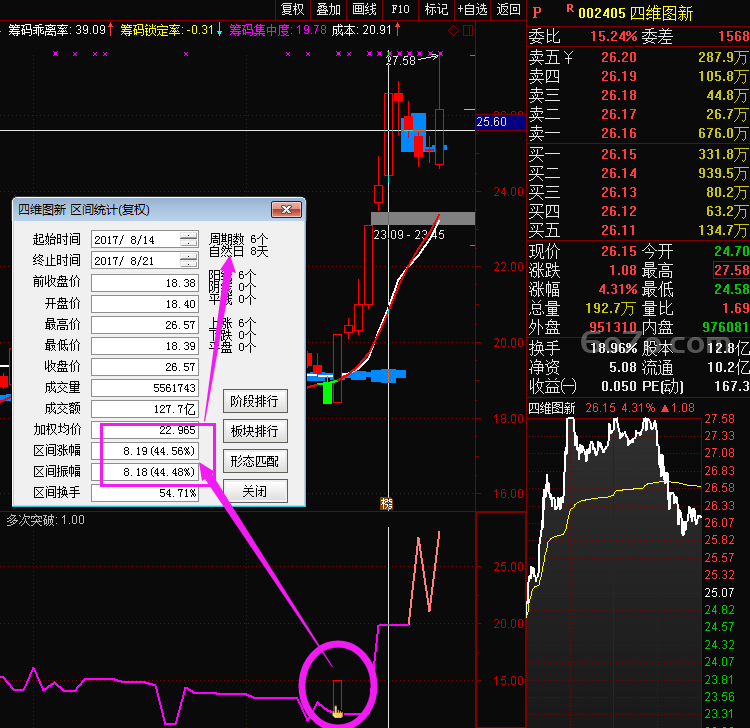Click the +自选 add-to-watchlist button
This screenshot has width=750, height=728.
(472, 9)
